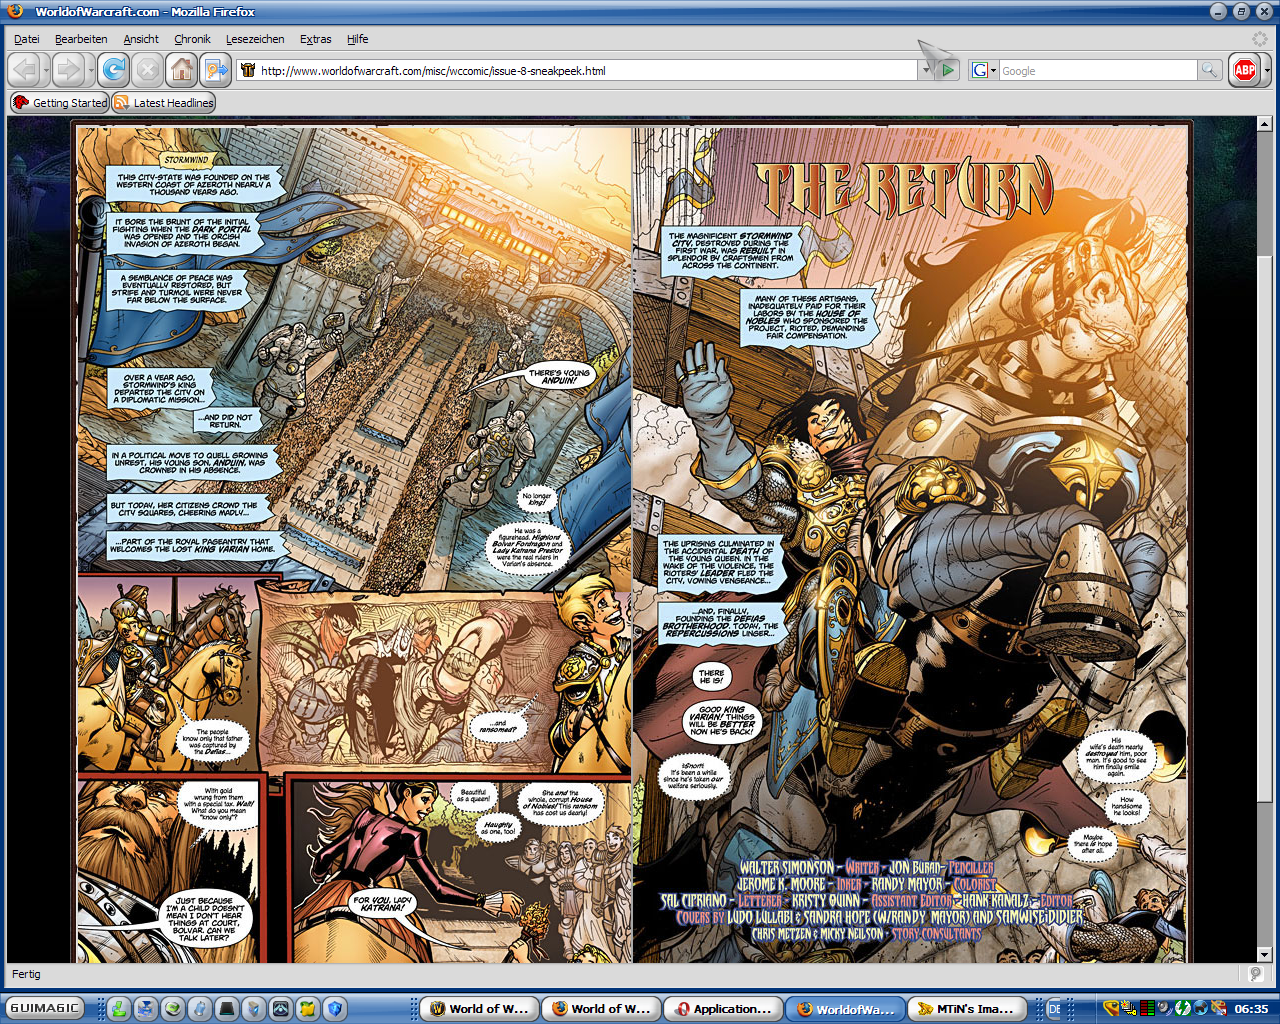
Task: Open the Hilfe menu
Action: (x=358, y=39)
